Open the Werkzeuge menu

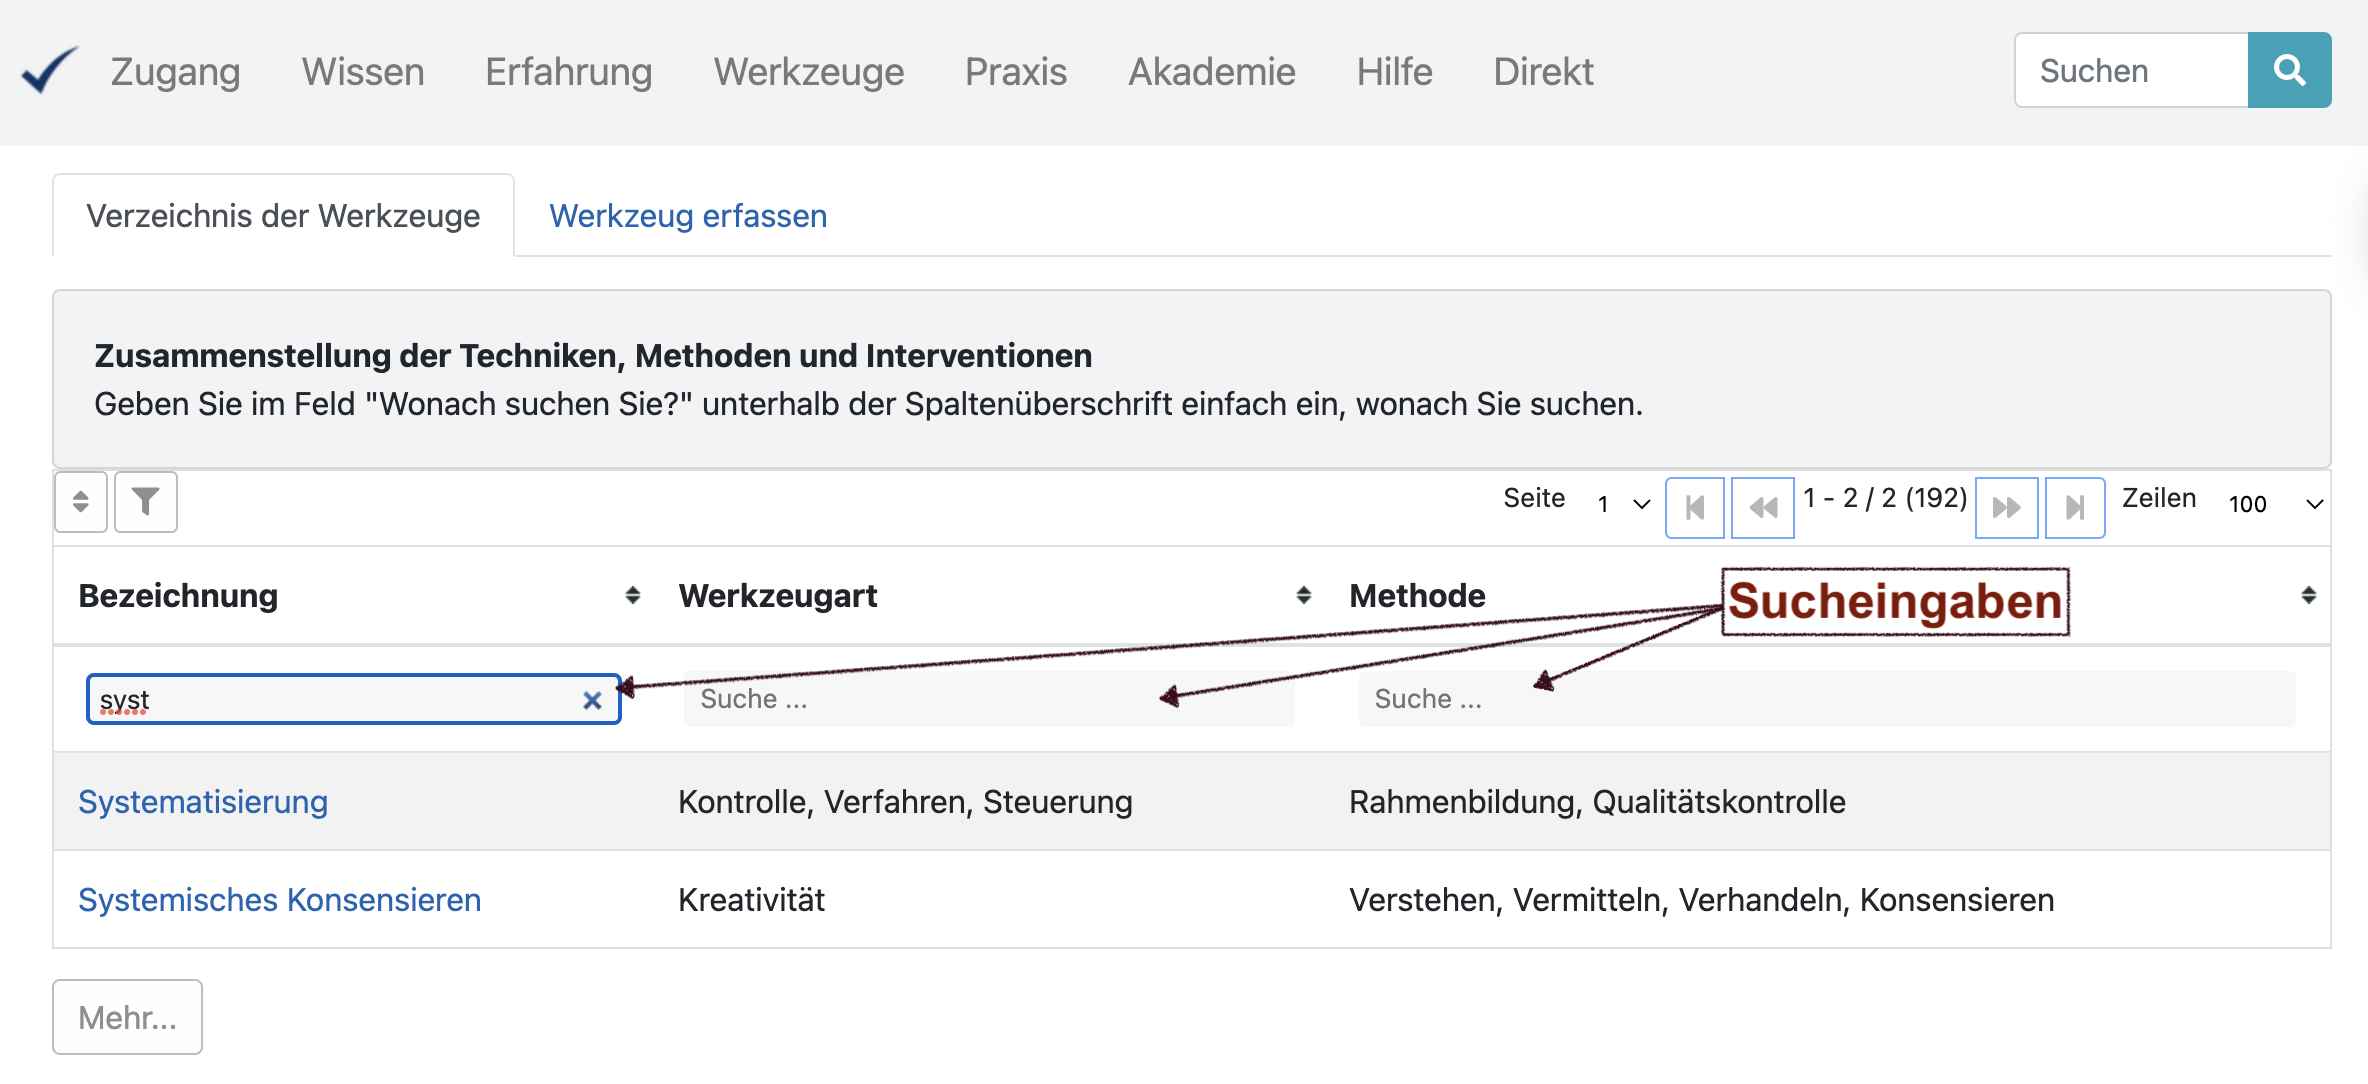point(808,72)
